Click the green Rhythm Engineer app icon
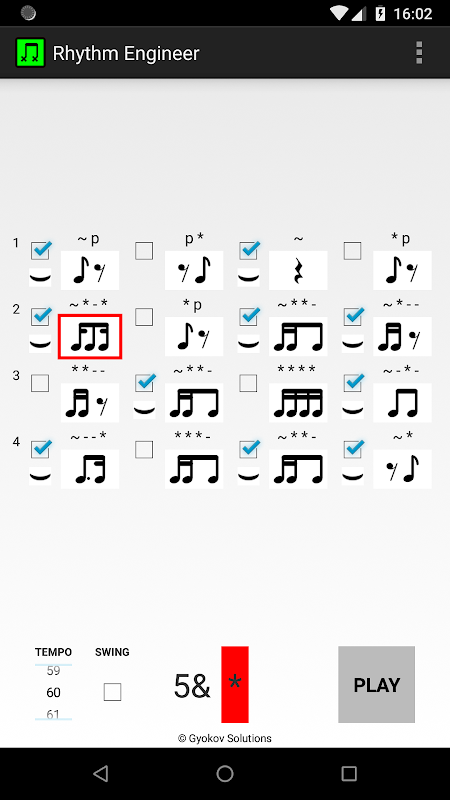450x800 pixels. [x=30, y=53]
